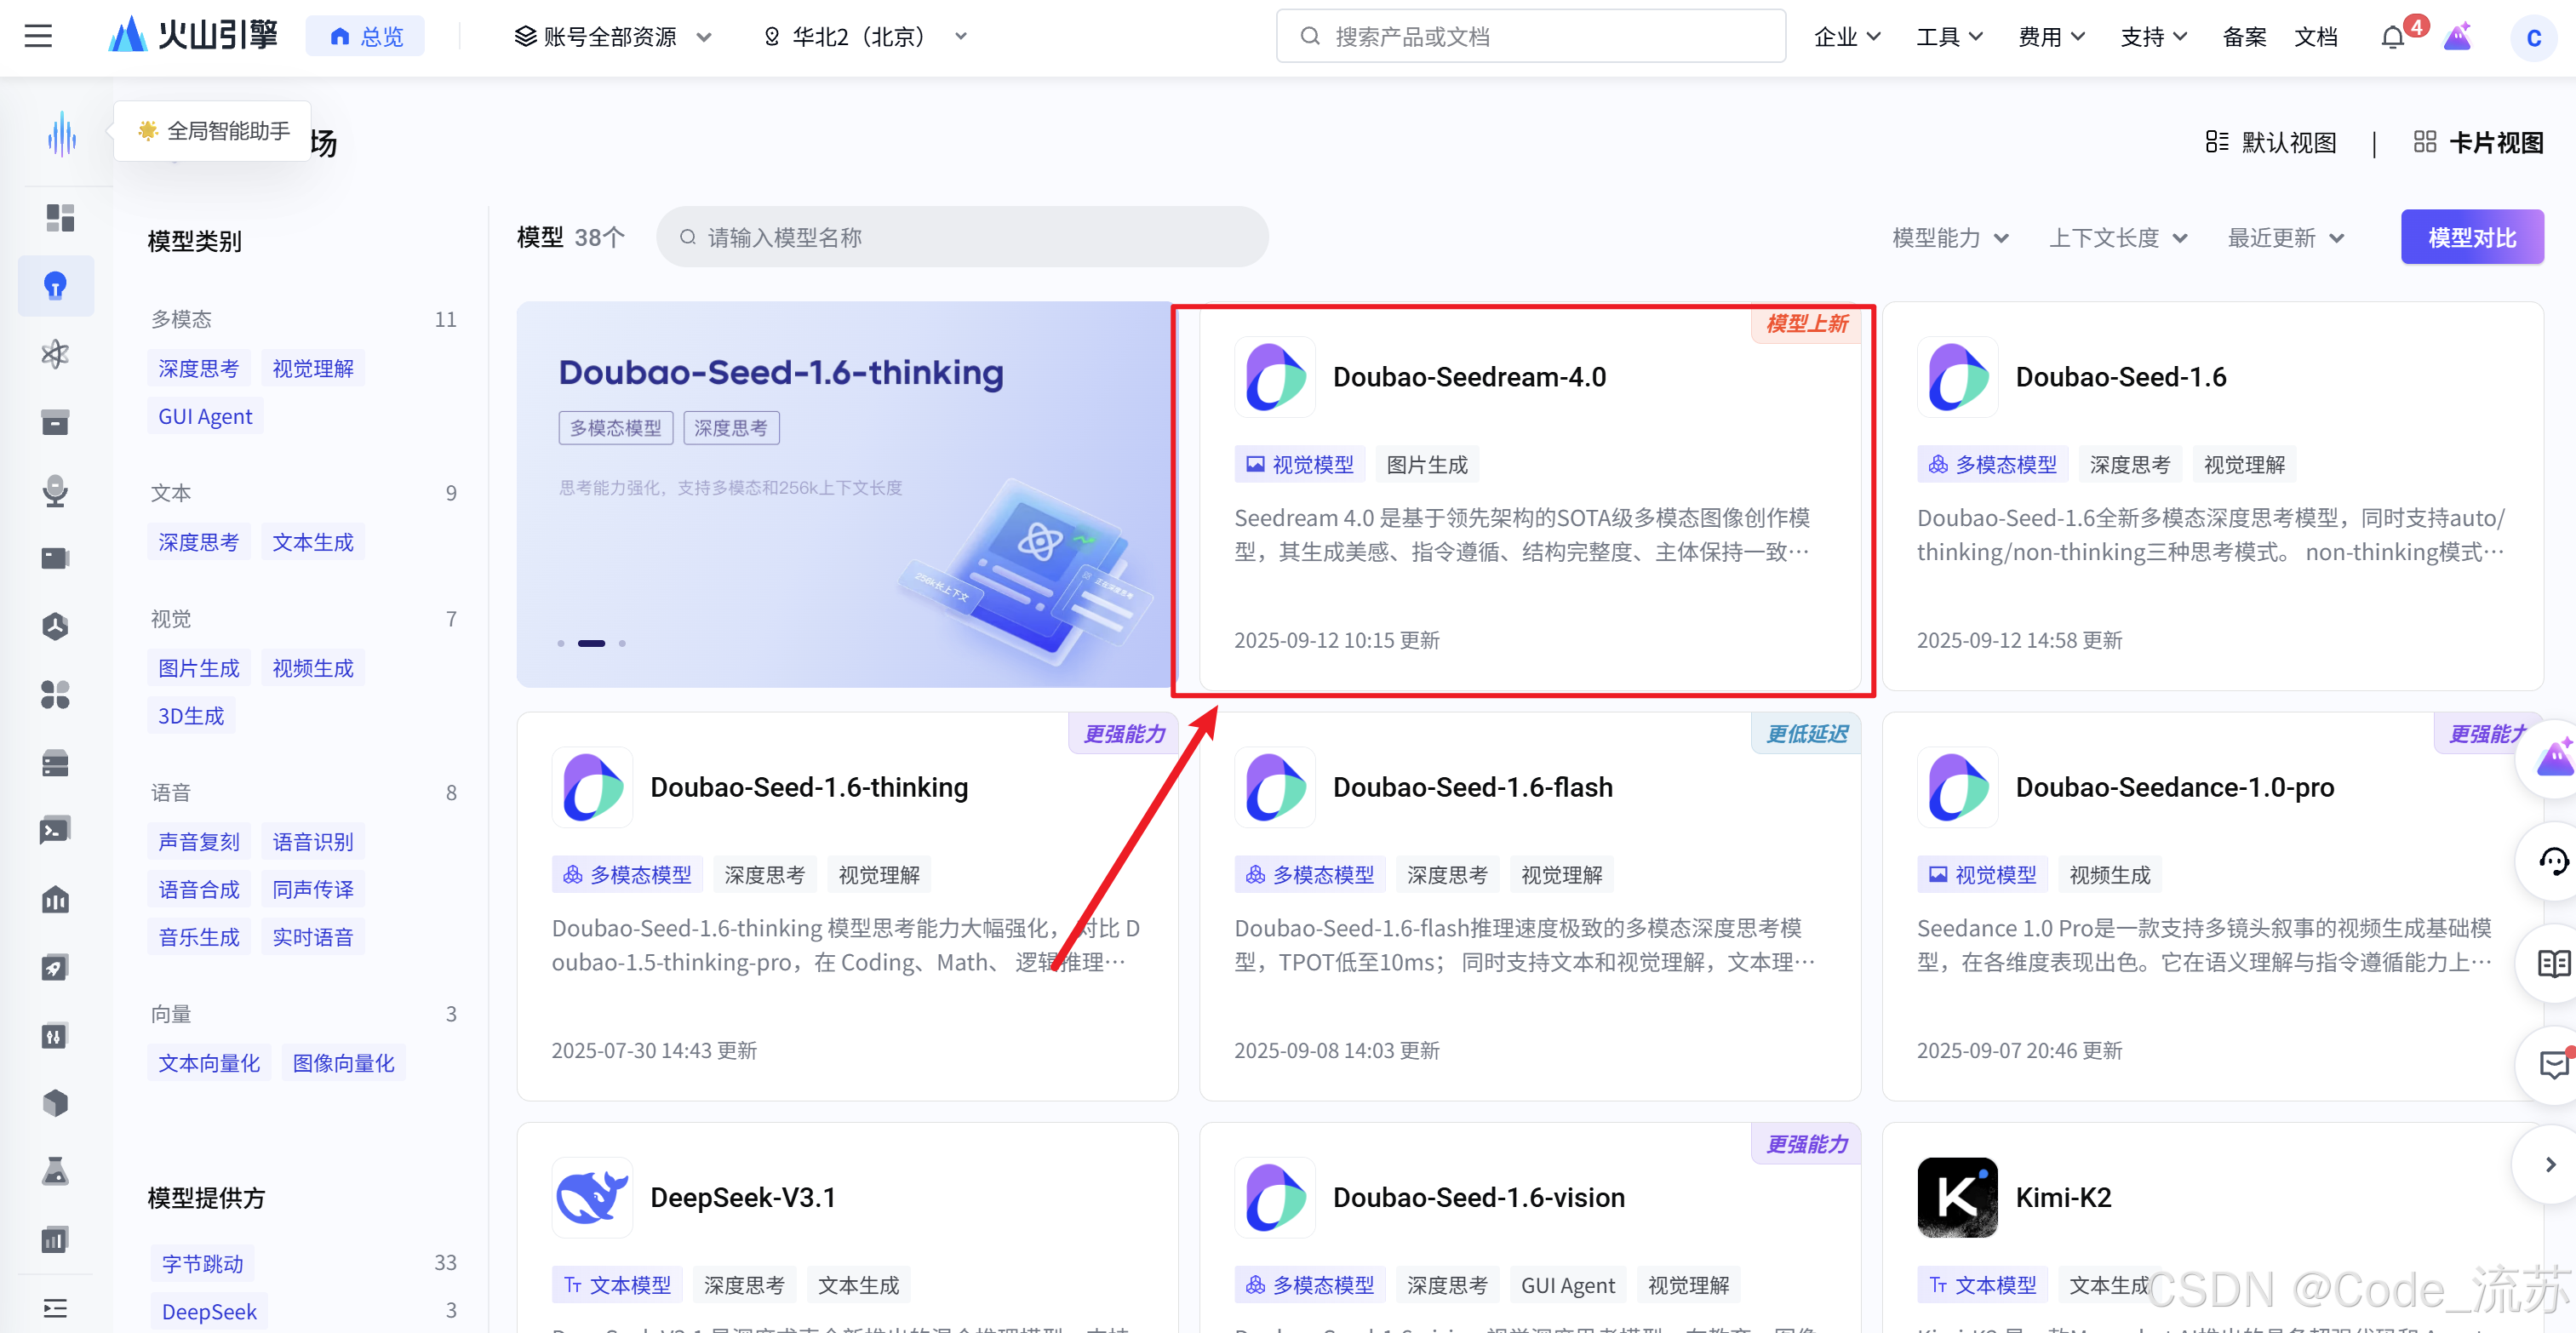The height and width of the screenshot is (1333, 2576).
Task: Click the model name search input field
Action: point(960,237)
